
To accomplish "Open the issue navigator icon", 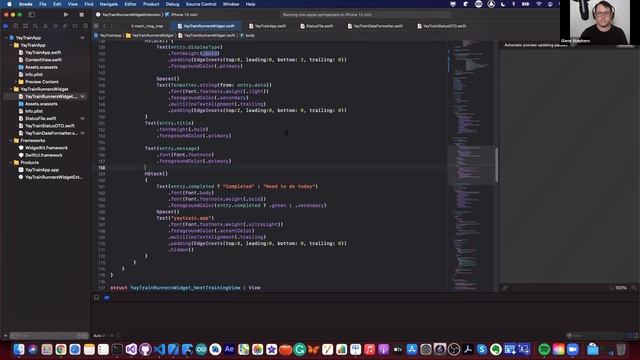I will coord(45,26).
